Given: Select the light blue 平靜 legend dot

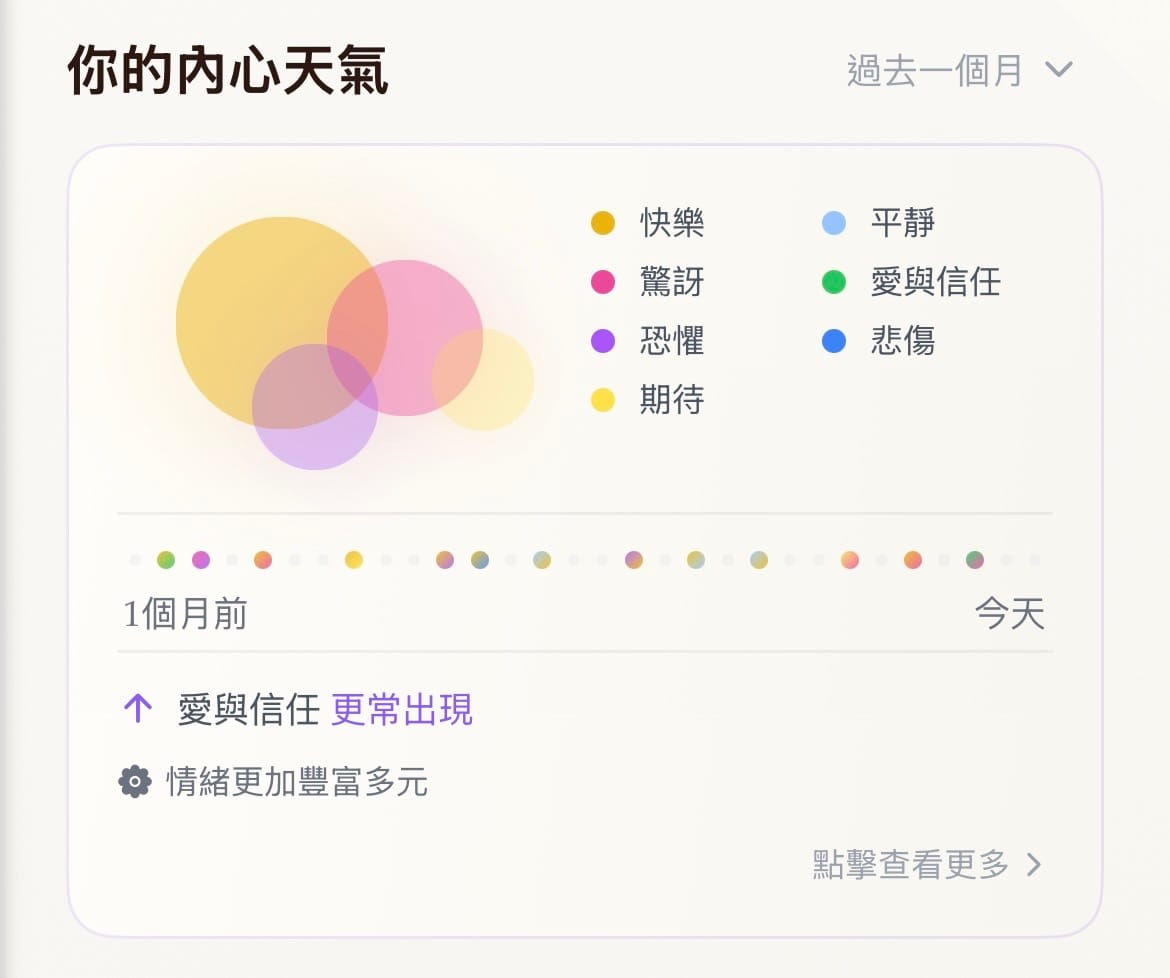Looking at the screenshot, I should click(833, 223).
